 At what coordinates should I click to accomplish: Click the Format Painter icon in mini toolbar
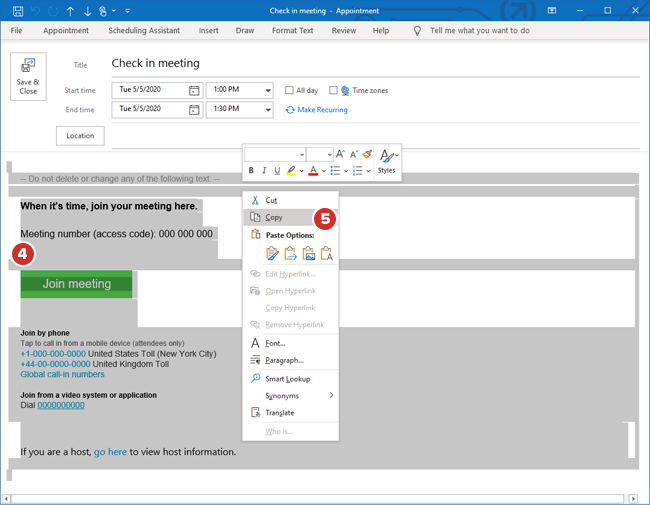367,154
